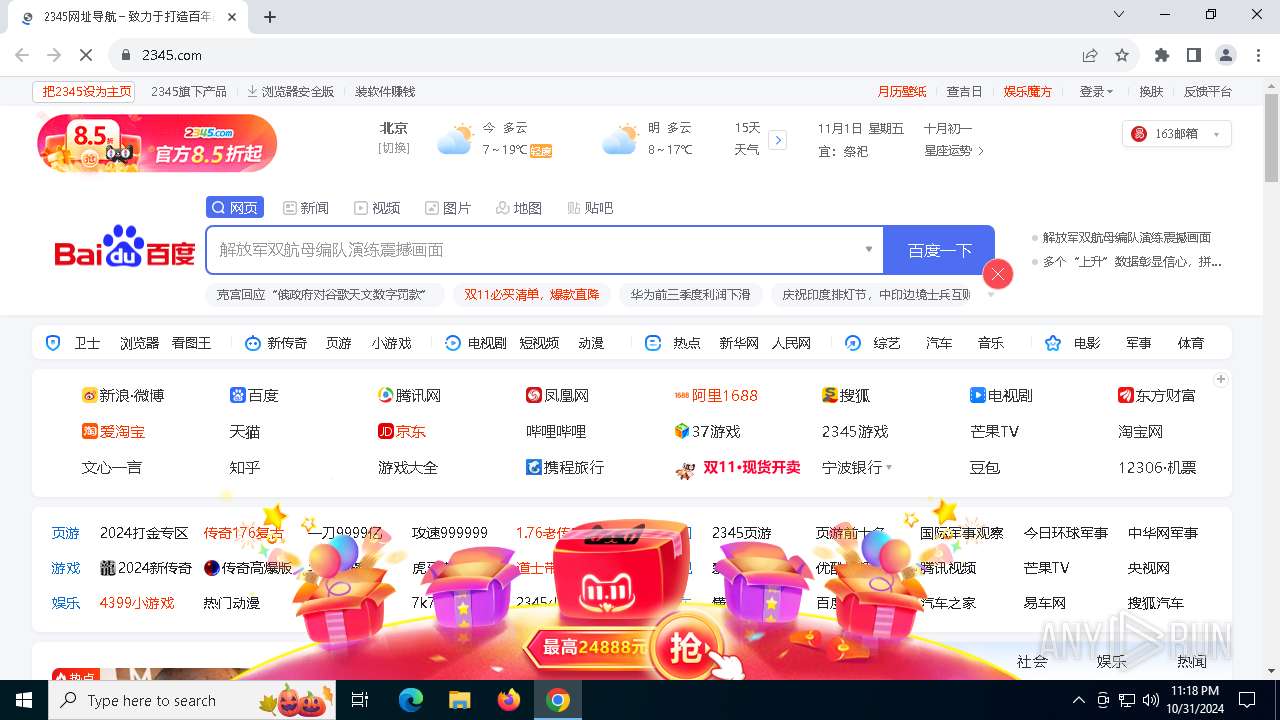Image resolution: width=1280 pixels, height=720 pixels.
Task: Open Firefox from taskbar
Action: coord(509,700)
